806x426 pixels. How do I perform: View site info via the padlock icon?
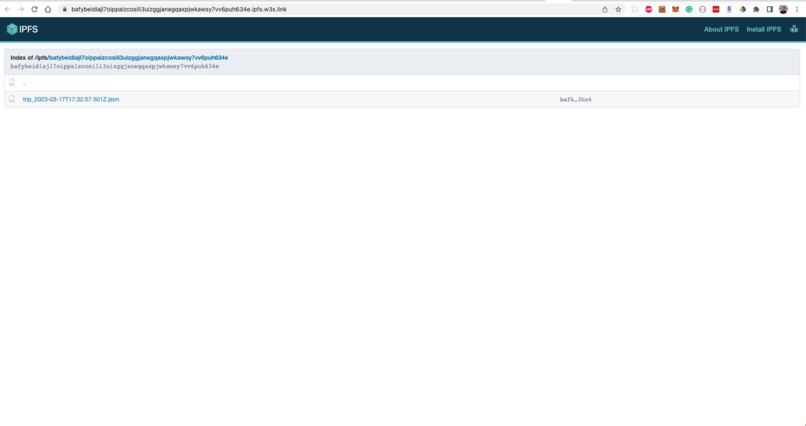click(65, 9)
